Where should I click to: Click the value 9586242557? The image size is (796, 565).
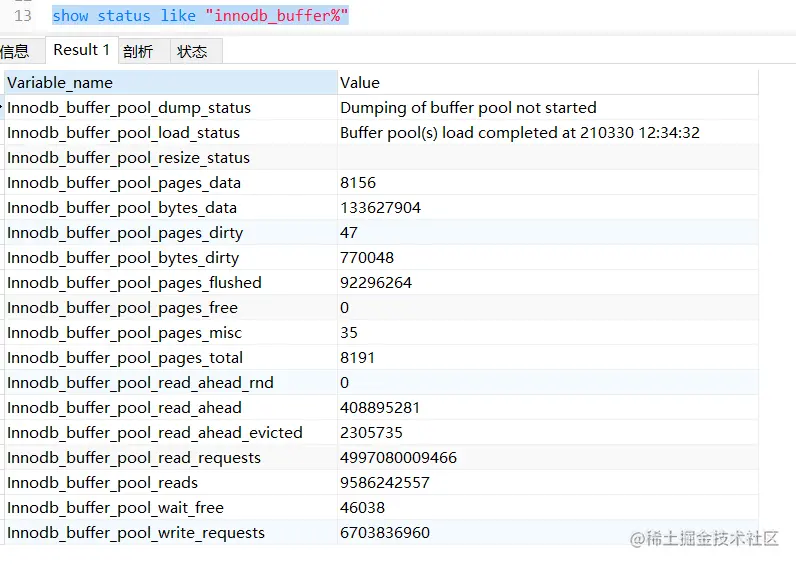pos(385,482)
